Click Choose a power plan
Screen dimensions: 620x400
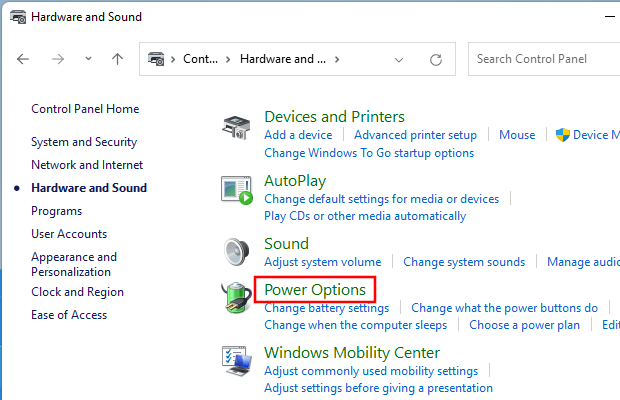click(x=524, y=325)
